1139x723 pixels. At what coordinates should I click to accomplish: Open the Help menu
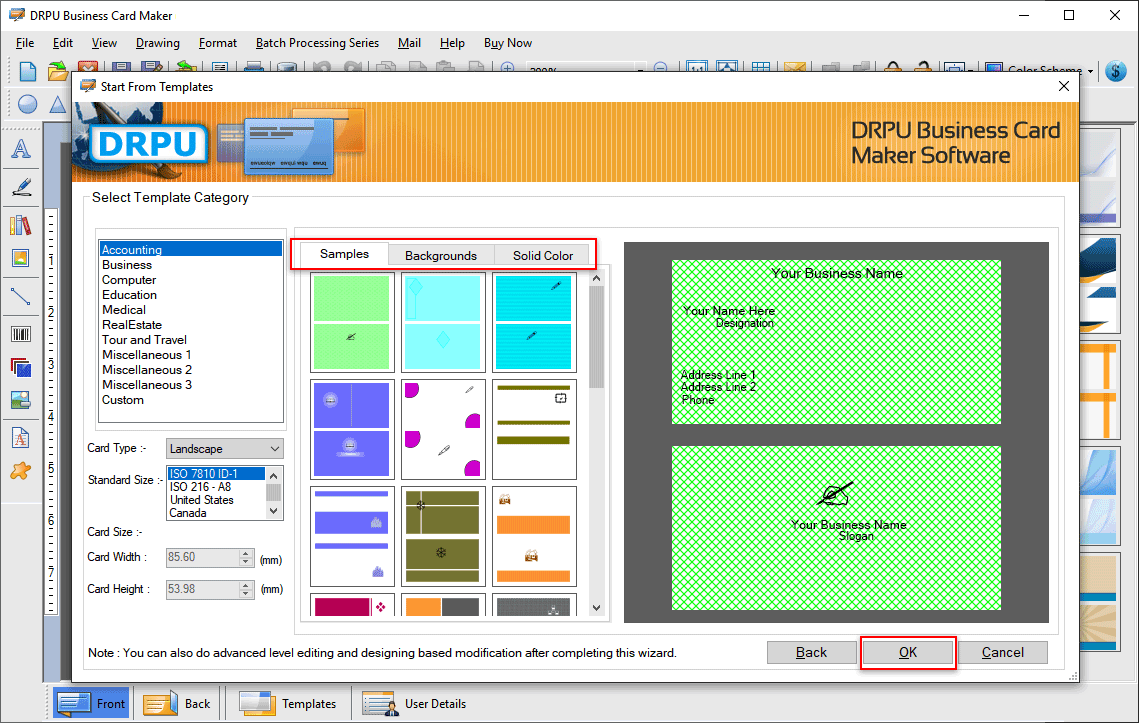point(452,43)
